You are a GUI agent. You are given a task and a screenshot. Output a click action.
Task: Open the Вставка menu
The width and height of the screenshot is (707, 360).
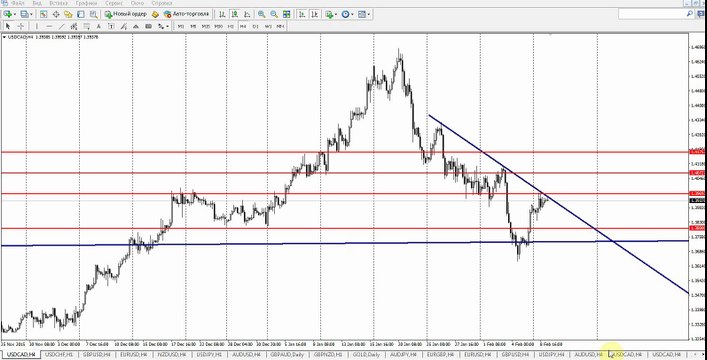click(x=58, y=3)
